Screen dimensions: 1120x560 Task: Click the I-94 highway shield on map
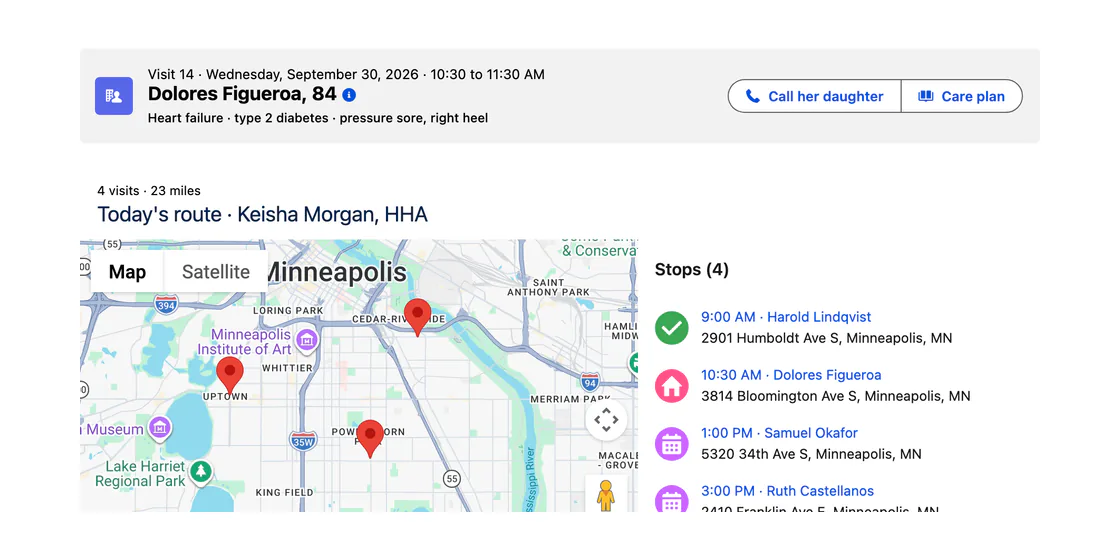pyautogui.click(x=589, y=381)
